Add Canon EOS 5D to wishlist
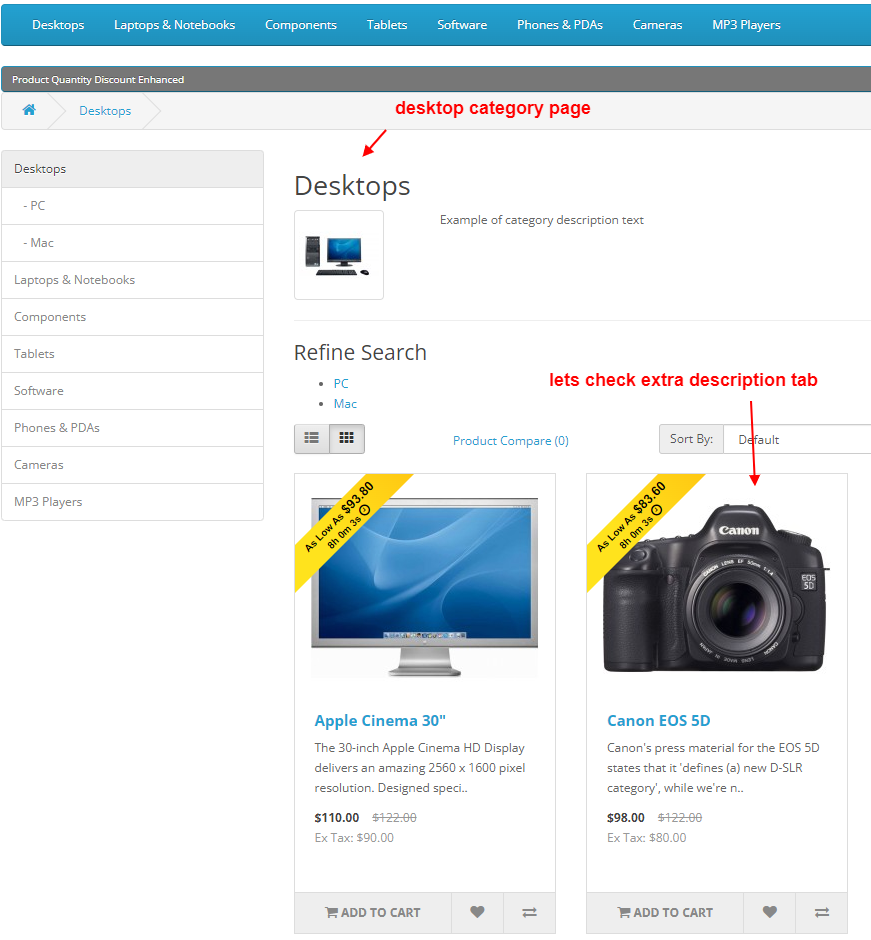Screen dimensions: 871x940 tap(769, 912)
